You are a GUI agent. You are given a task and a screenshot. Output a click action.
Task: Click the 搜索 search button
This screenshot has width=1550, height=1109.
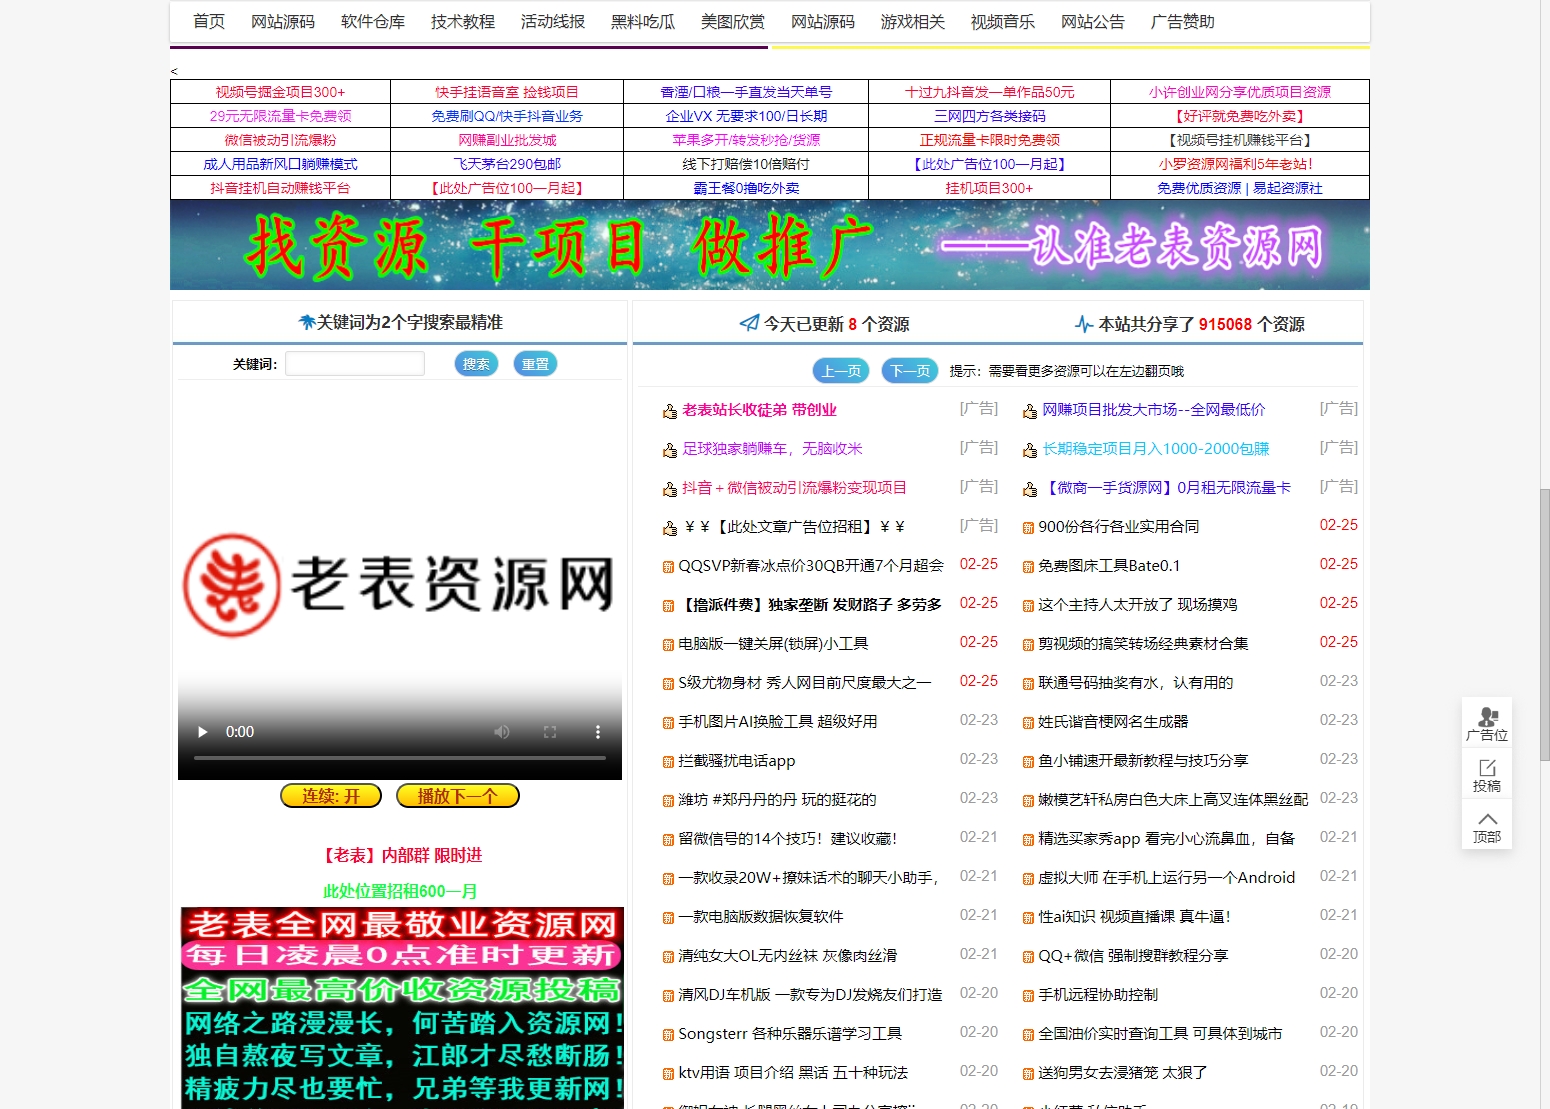476,364
